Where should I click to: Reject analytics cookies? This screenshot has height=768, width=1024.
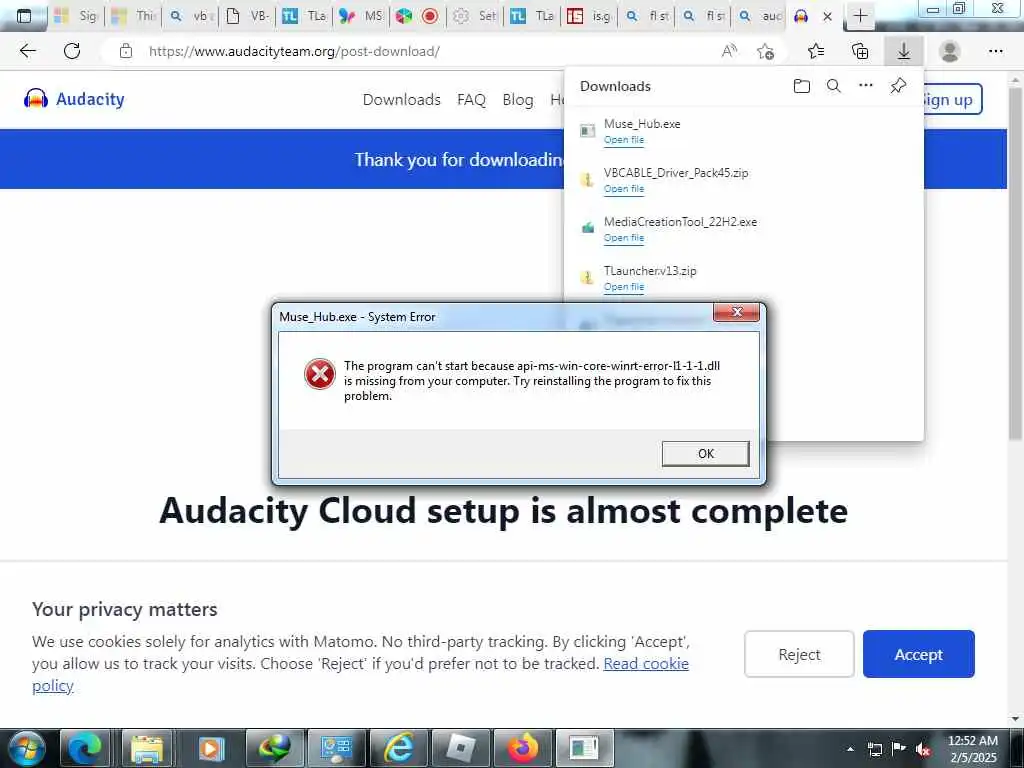[x=799, y=654]
